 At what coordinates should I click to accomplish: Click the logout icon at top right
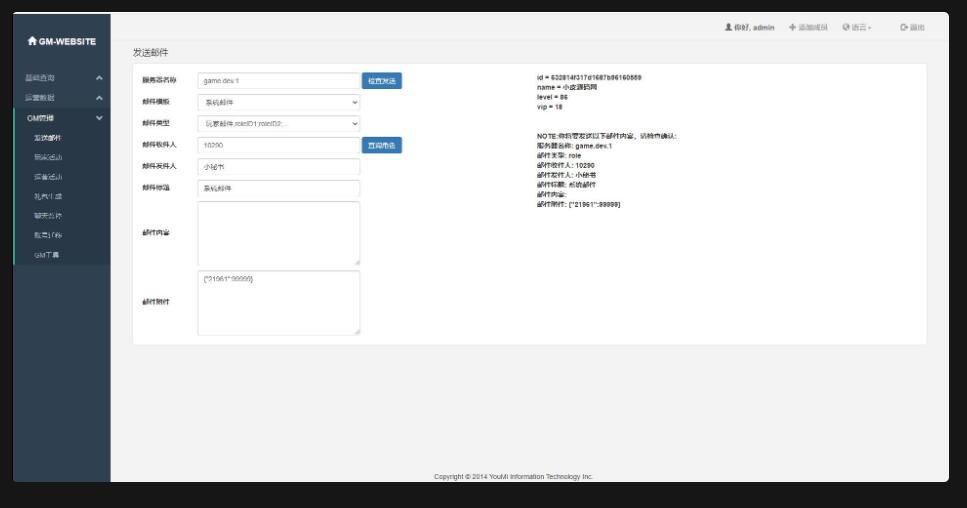pyautogui.click(x=904, y=28)
